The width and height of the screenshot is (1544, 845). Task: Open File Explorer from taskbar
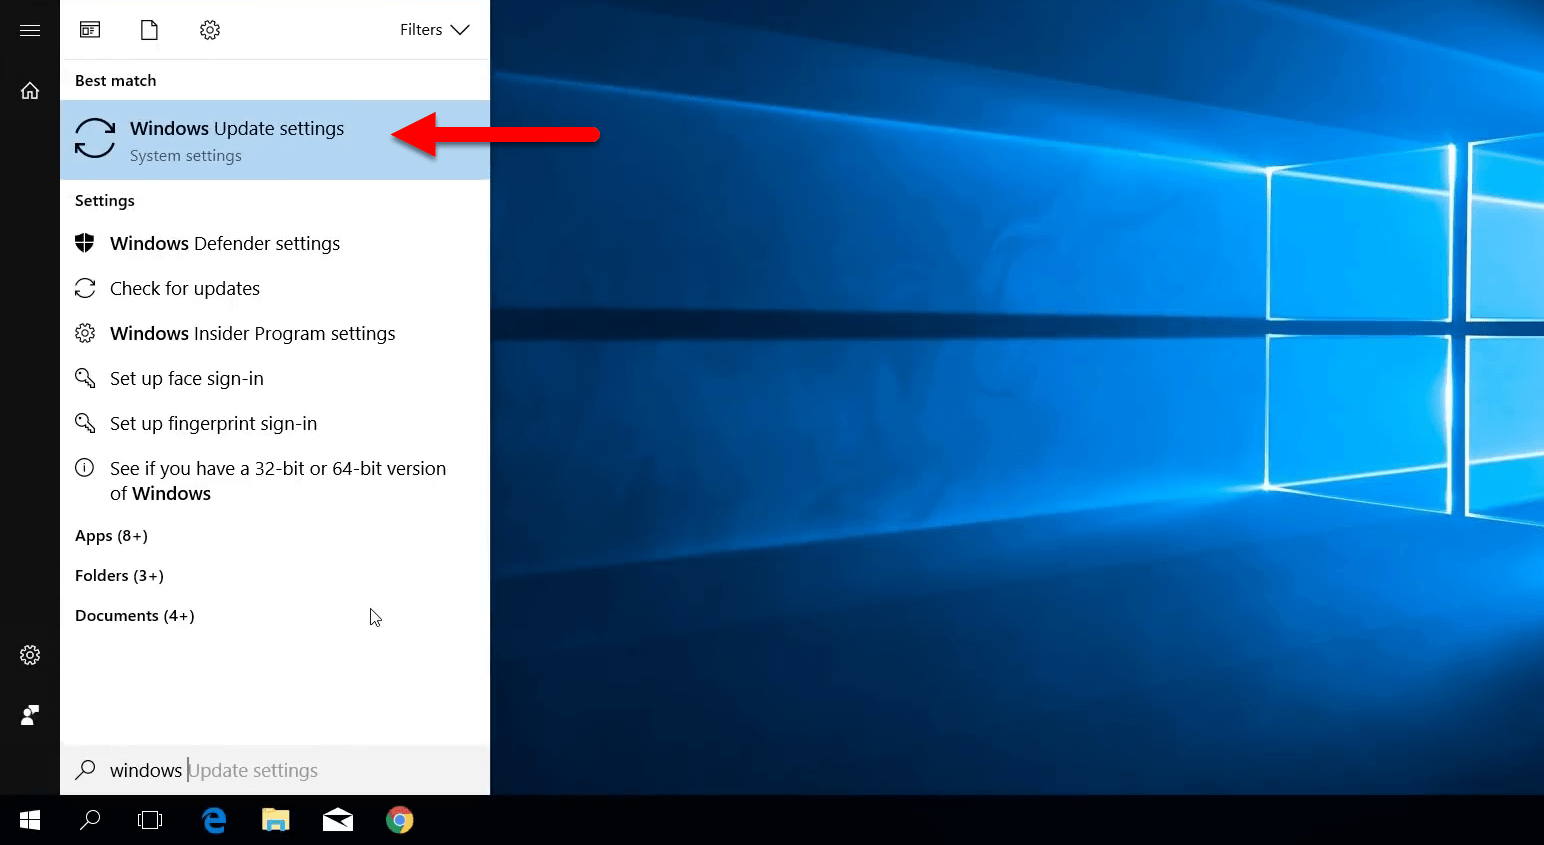click(x=276, y=820)
